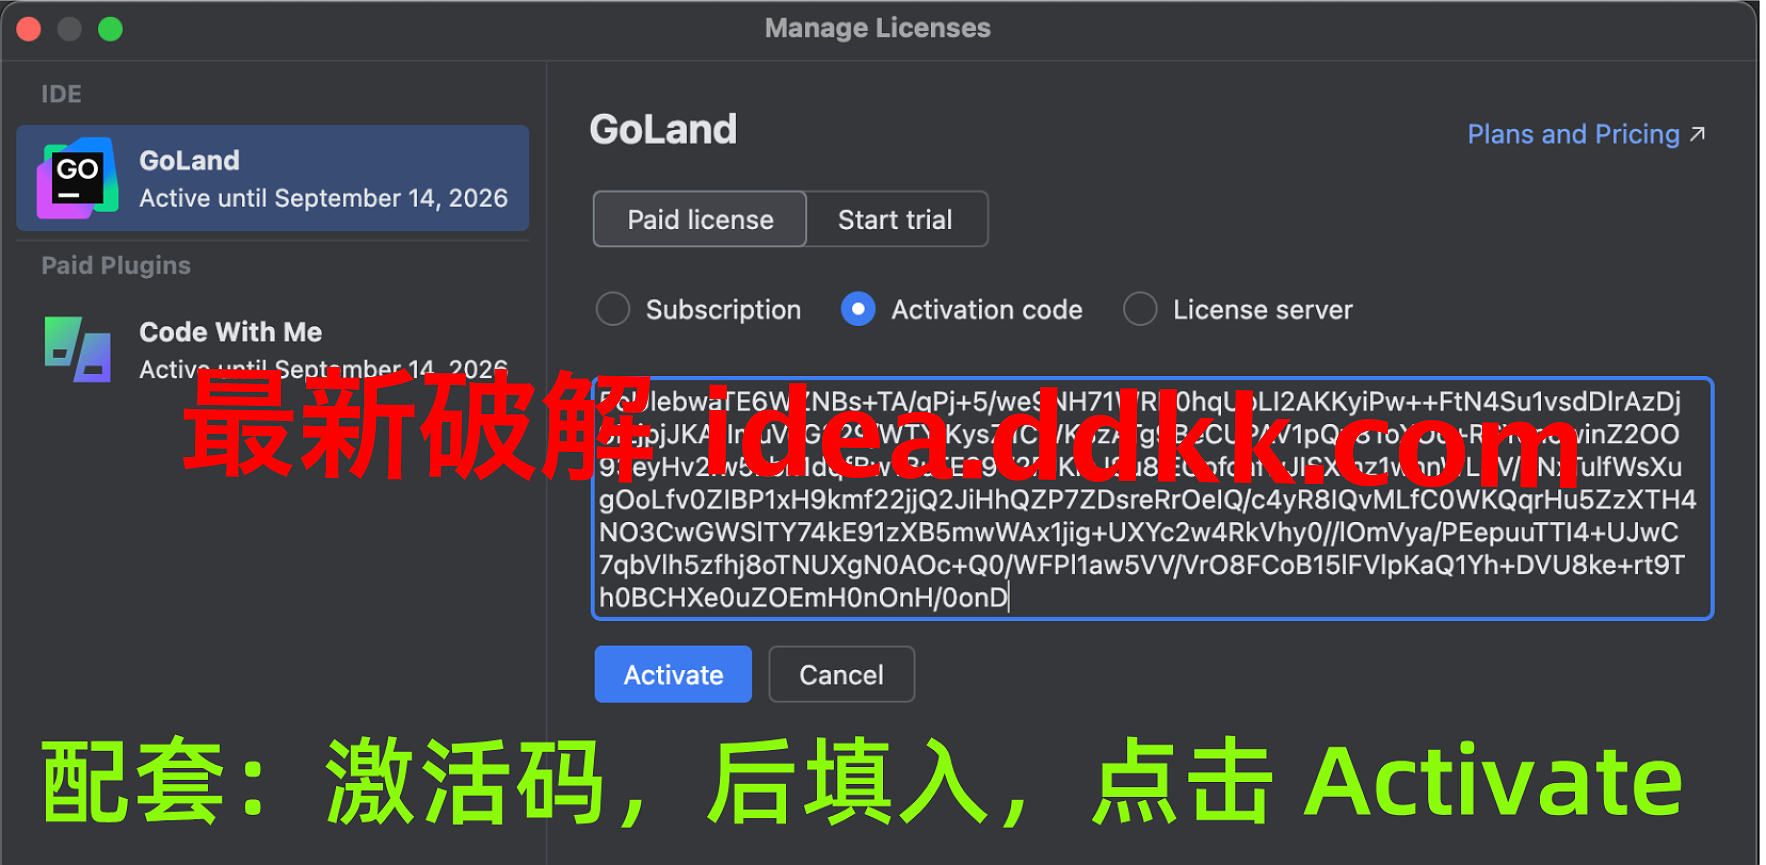The height and width of the screenshot is (865, 1766).
Task: Click the gray minimize window button
Action: 69,29
